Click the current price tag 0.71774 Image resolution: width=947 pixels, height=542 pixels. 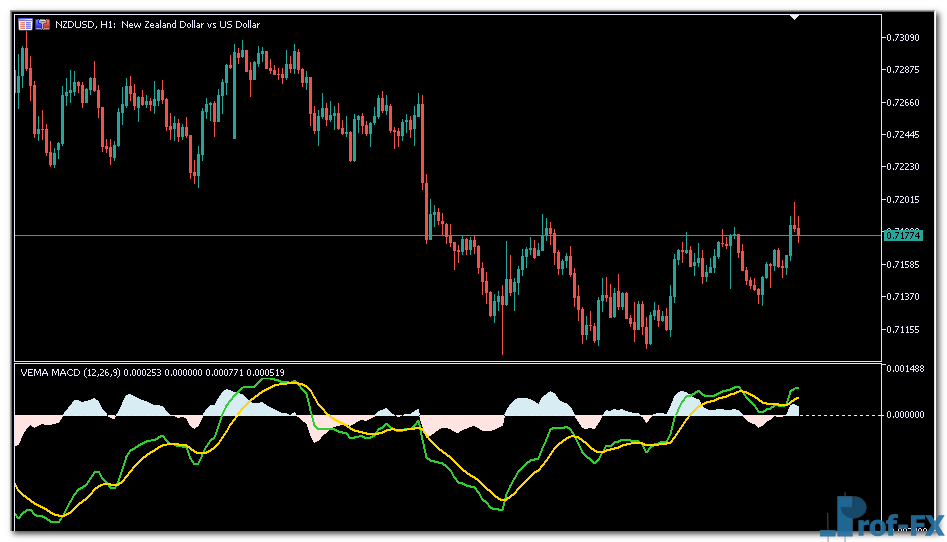tap(903, 235)
